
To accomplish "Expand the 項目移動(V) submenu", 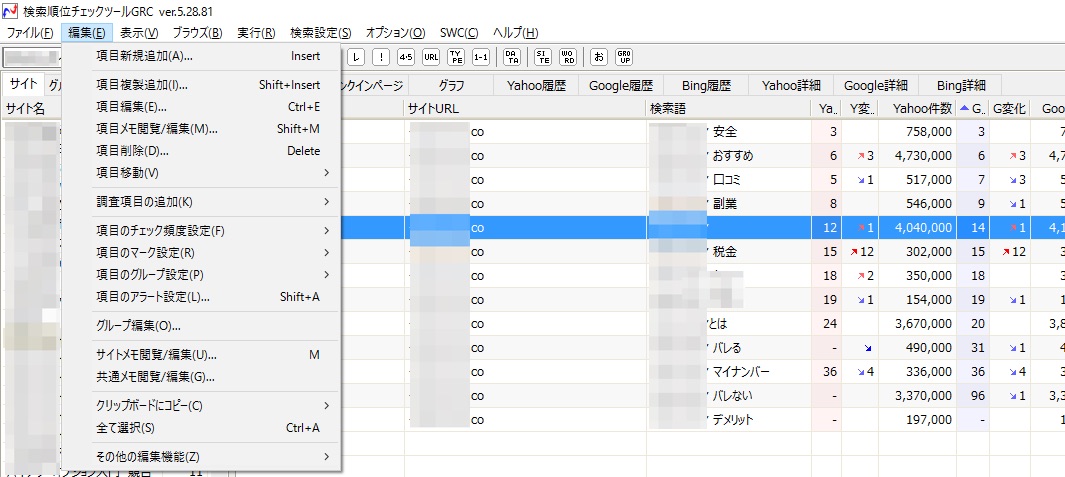I will 202,173.
